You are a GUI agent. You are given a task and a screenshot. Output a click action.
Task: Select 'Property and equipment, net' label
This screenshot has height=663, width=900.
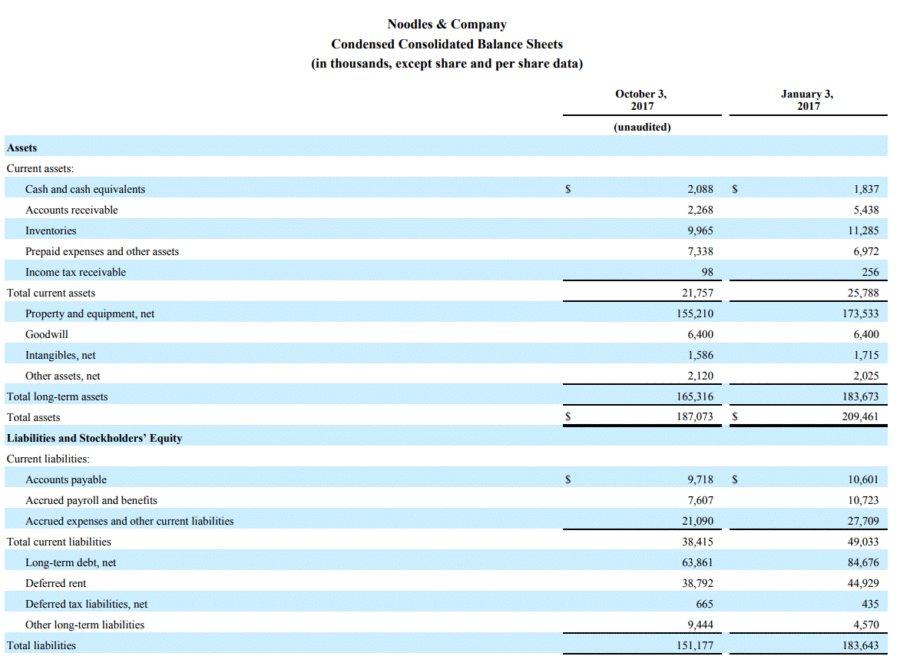pos(90,314)
